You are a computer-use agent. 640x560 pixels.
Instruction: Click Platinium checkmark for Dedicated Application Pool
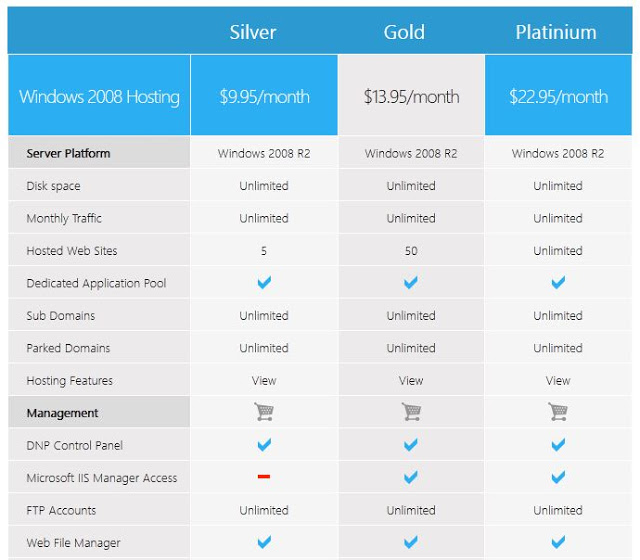(x=558, y=282)
